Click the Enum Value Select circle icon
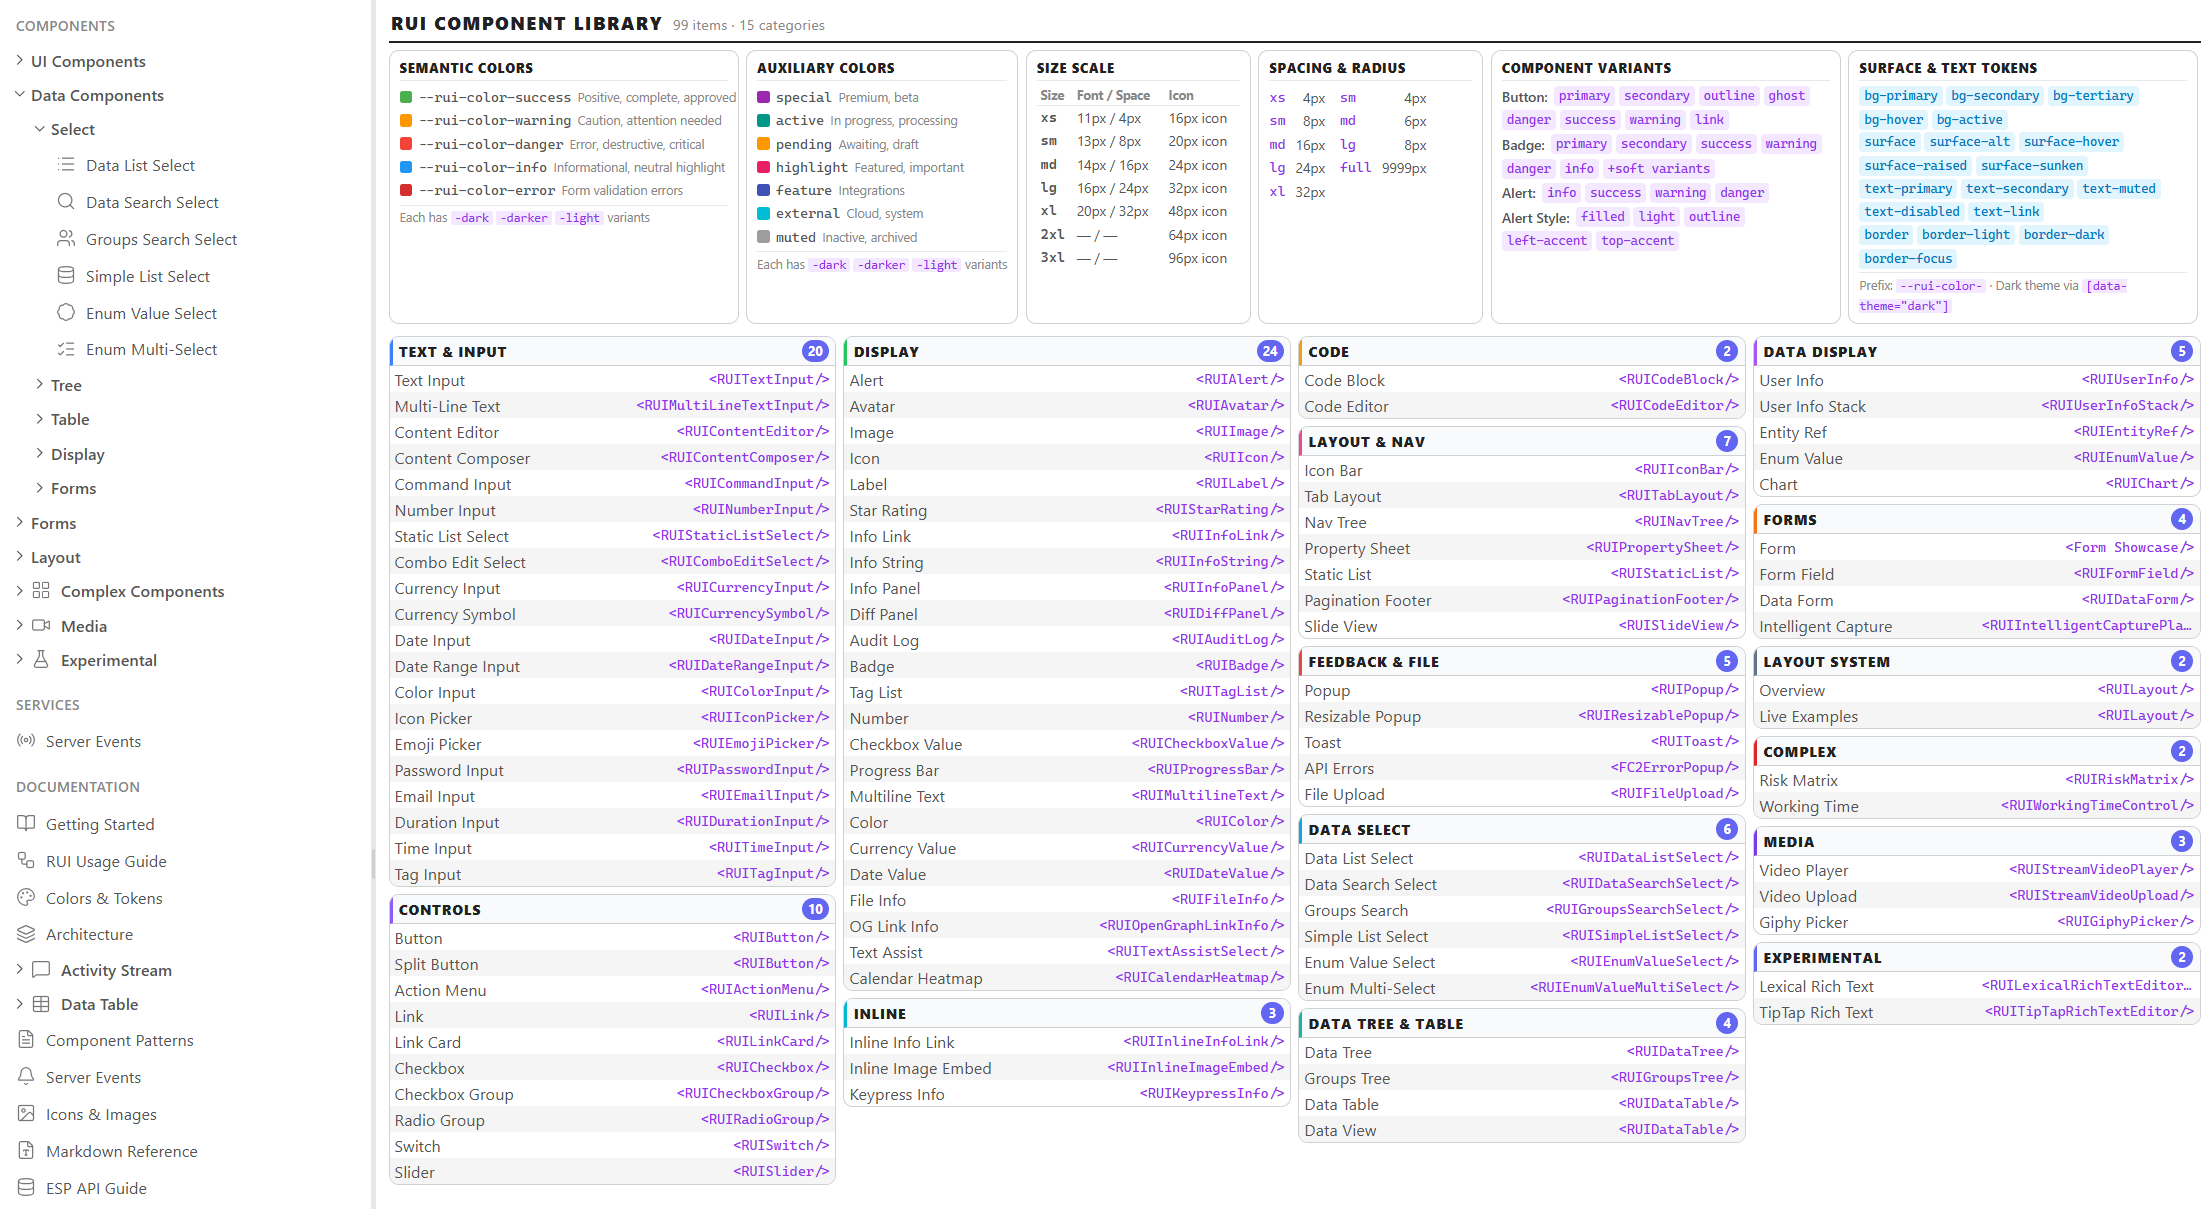 point(66,313)
